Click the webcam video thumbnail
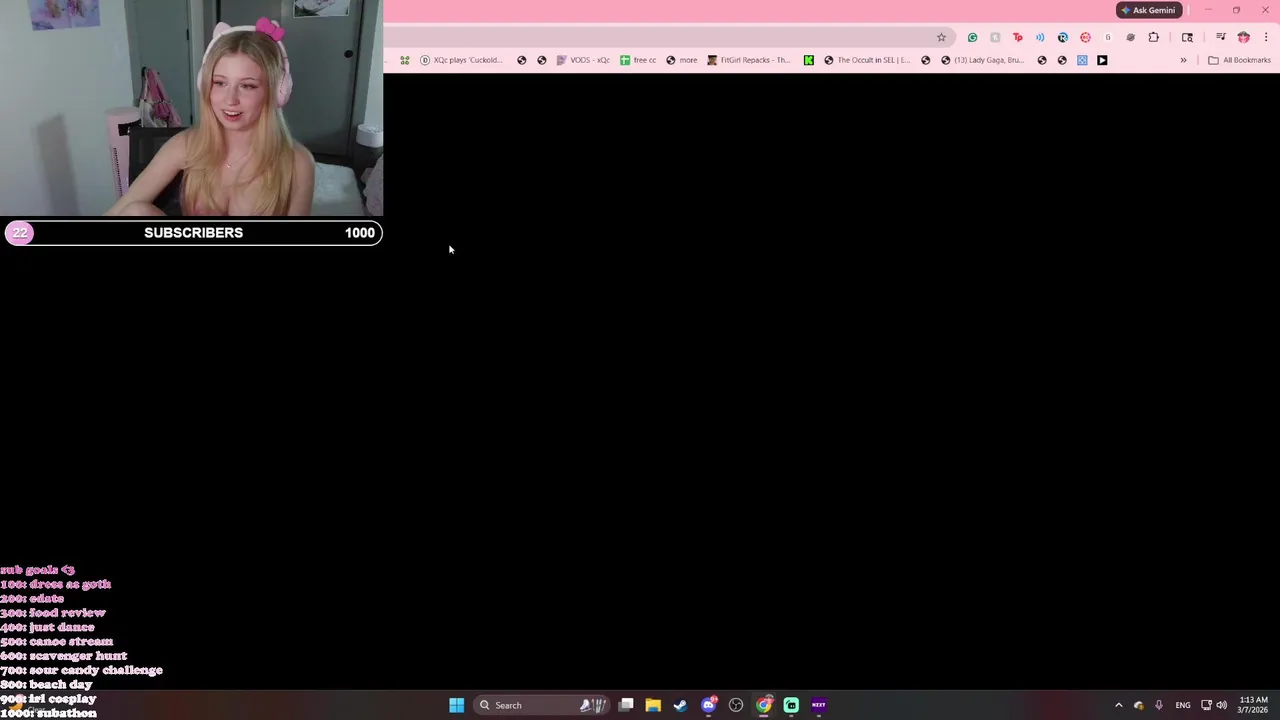This screenshot has height=720, width=1280. click(x=191, y=108)
